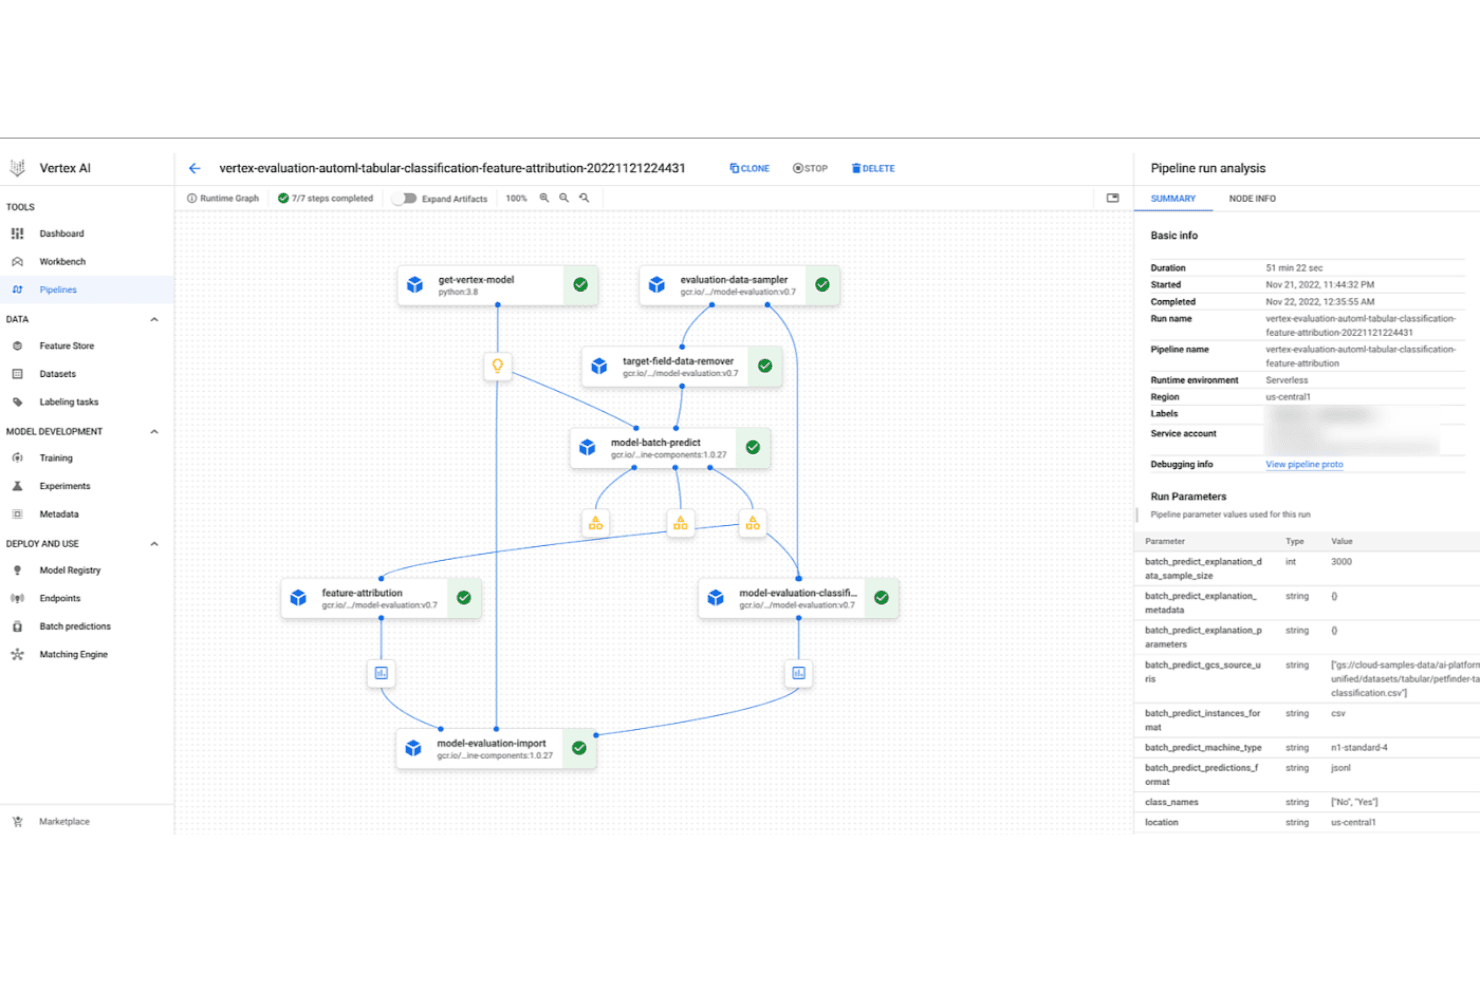Click the Batch predictions icon
The image size is (1480, 987).
point(17,625)
